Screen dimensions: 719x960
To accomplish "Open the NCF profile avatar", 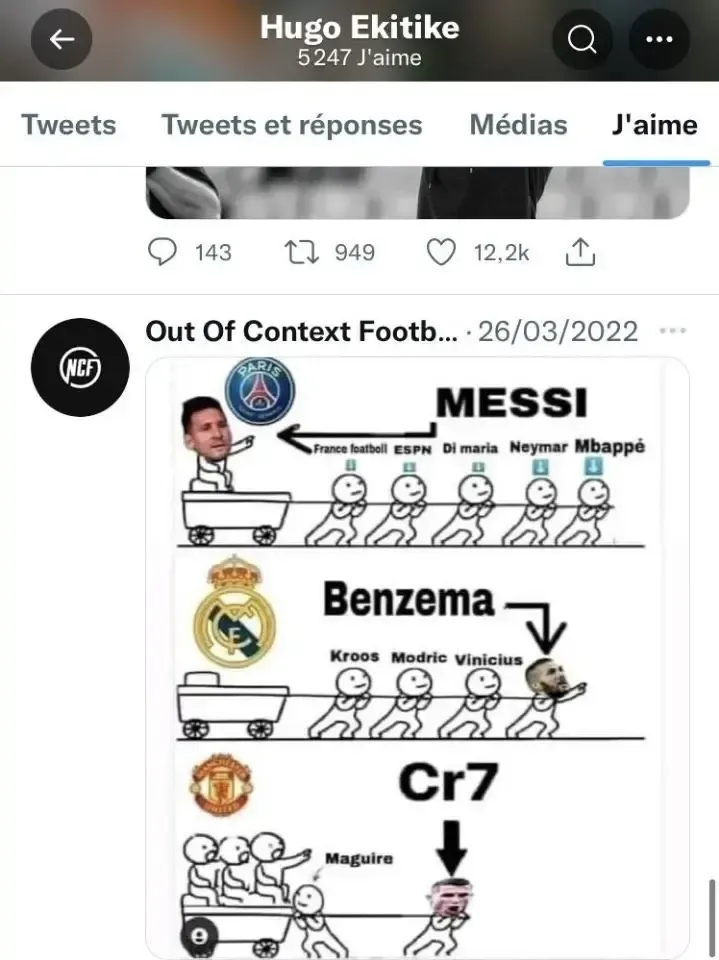I will click(80, 368).
